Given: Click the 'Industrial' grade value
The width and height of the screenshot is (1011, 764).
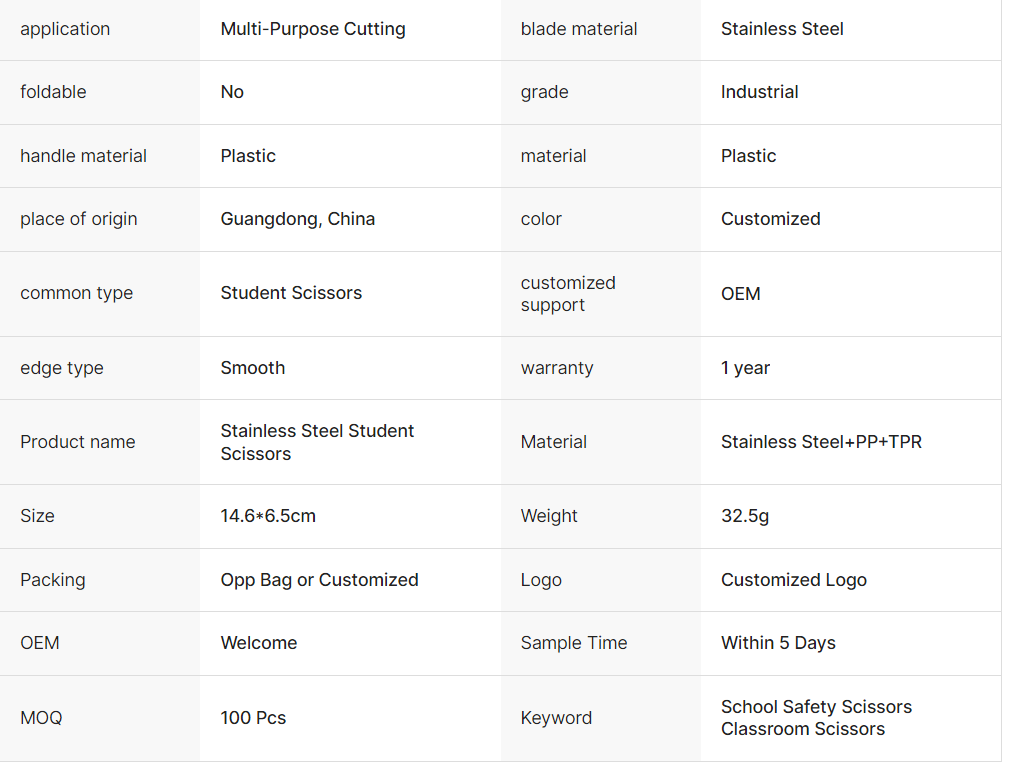Looking at the screenshot, I should [759, 92].
